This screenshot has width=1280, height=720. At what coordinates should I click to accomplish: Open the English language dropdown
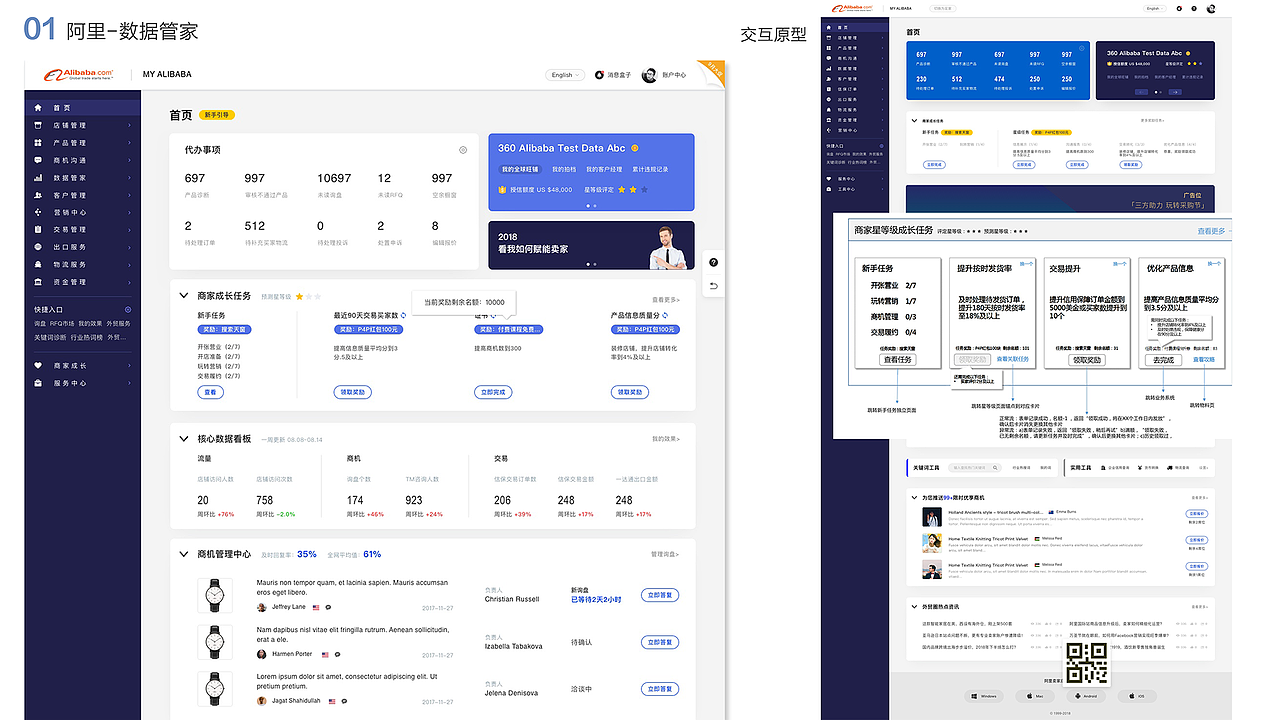click(565, 75)
